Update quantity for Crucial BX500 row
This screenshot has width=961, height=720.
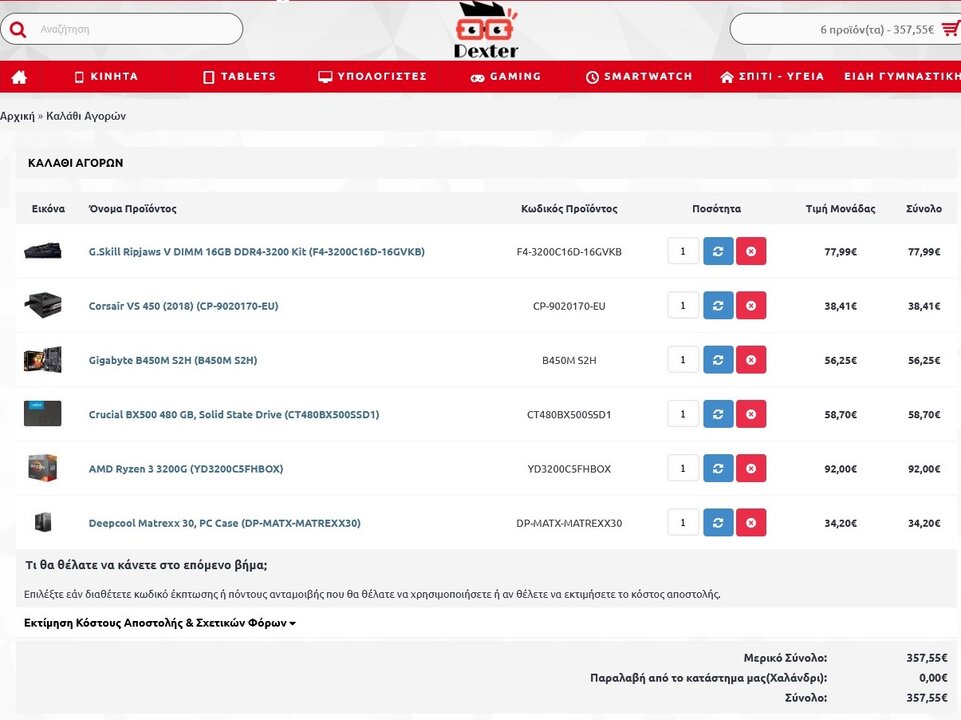click(x=718, y=414)
